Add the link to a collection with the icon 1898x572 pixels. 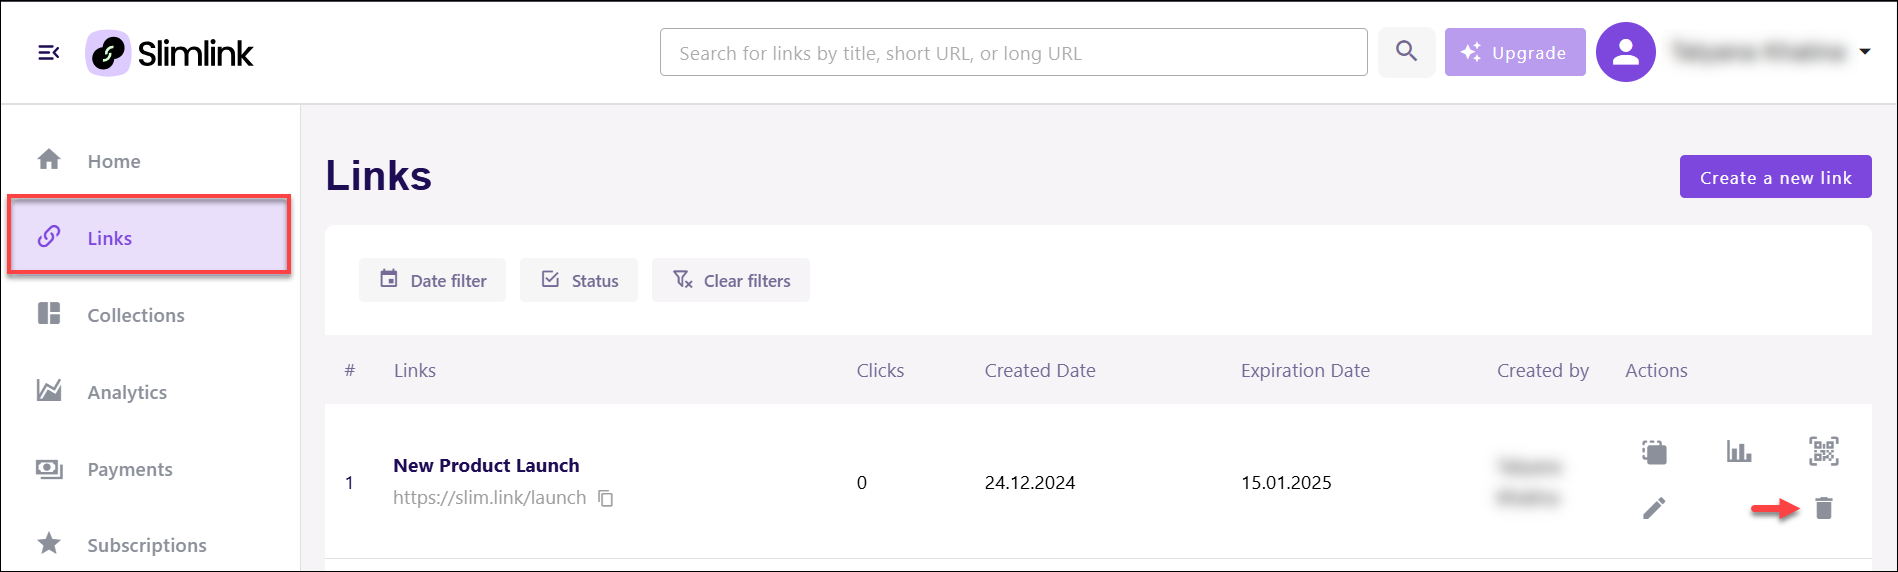(1654, 452)
